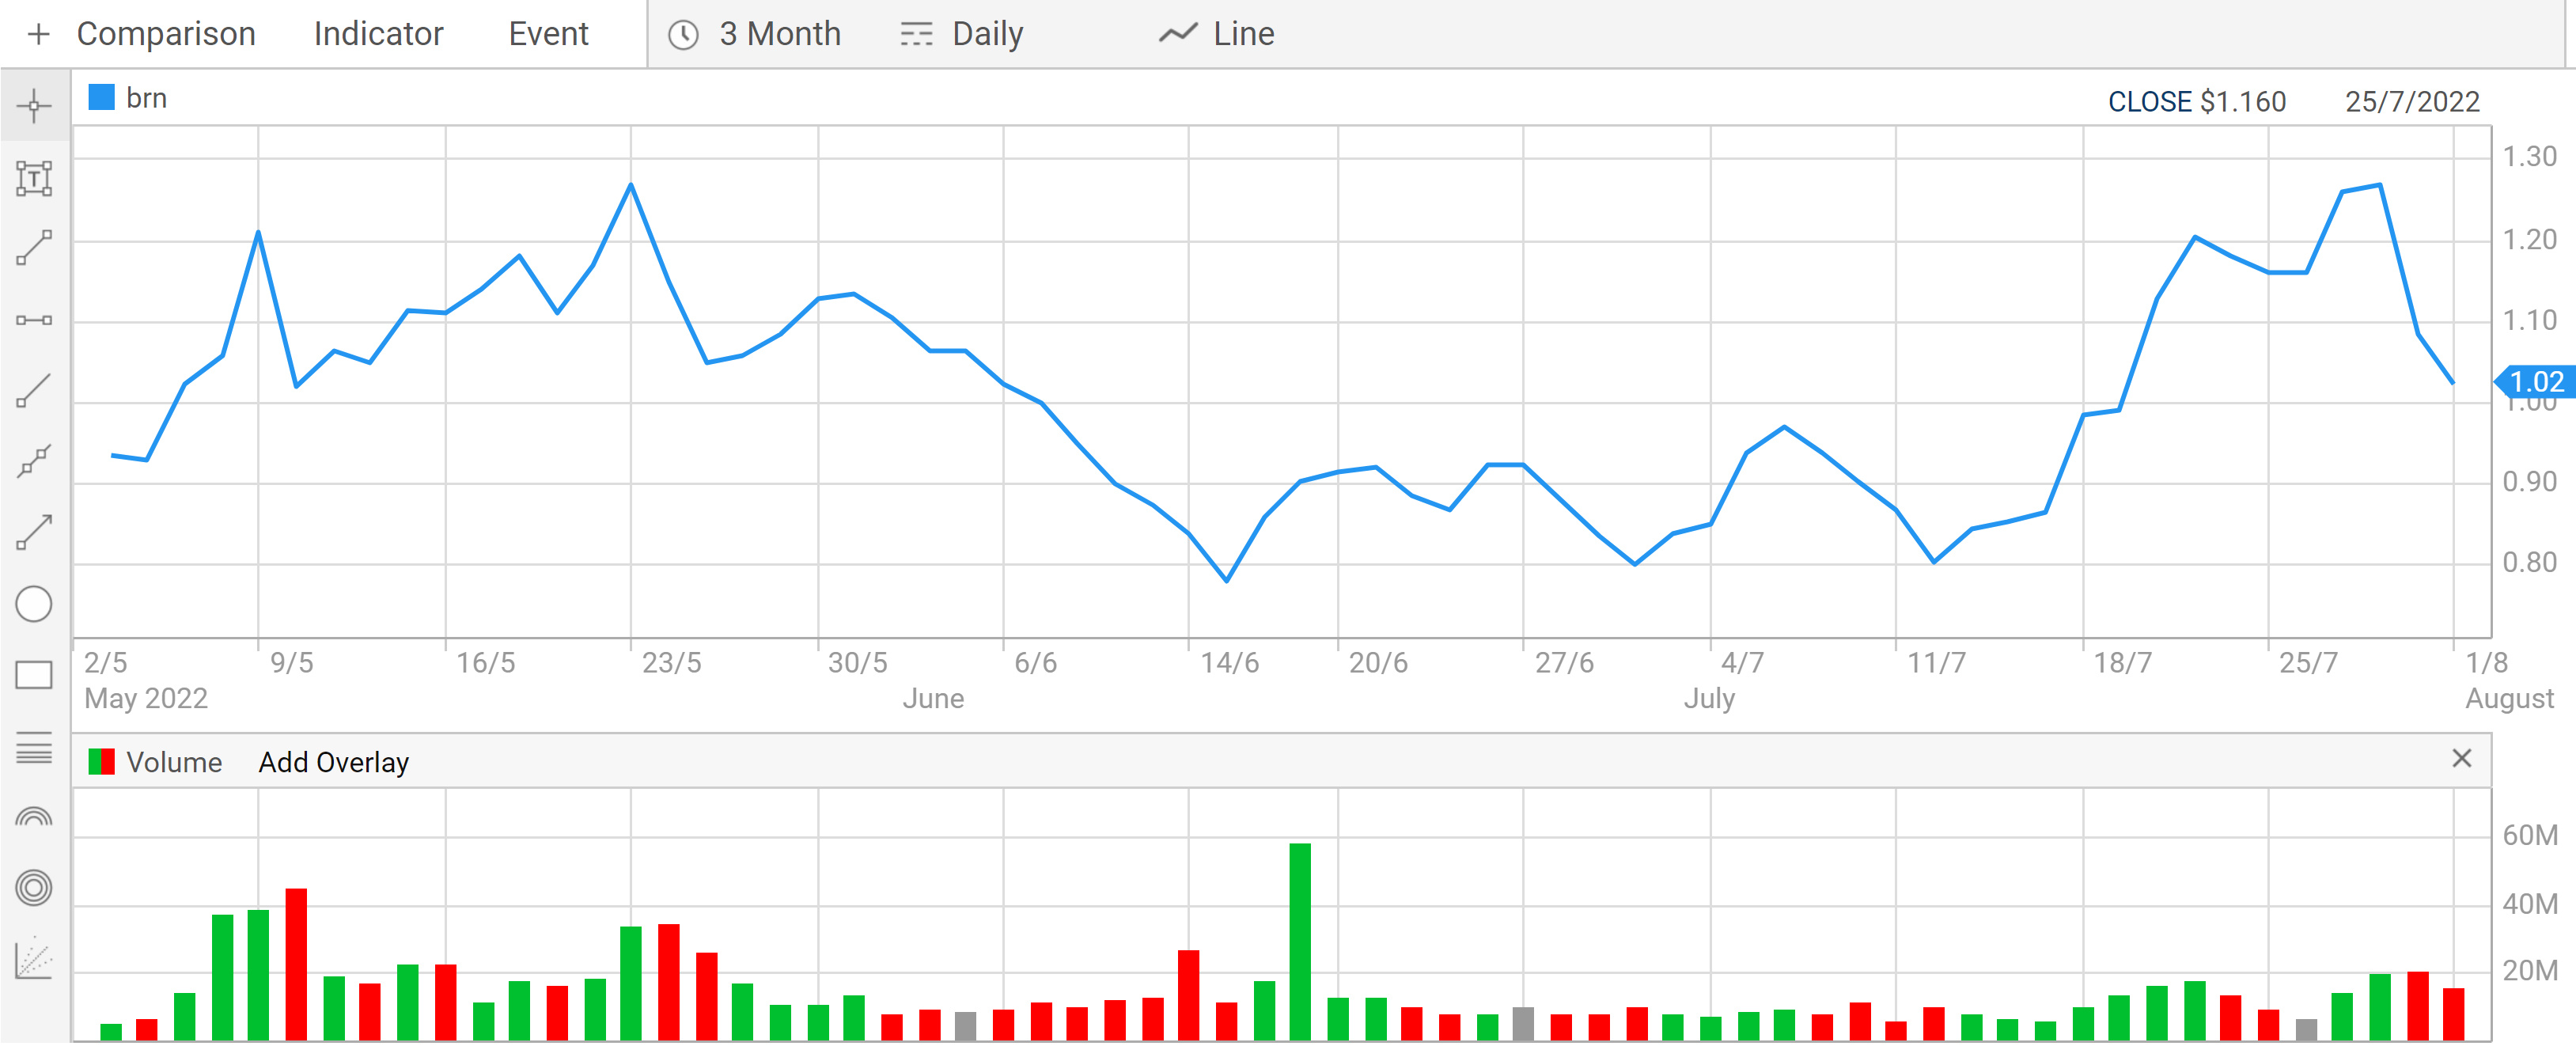Select the text annotation tool
This screenshot has width=2576, height=1046.
(34, 178)
